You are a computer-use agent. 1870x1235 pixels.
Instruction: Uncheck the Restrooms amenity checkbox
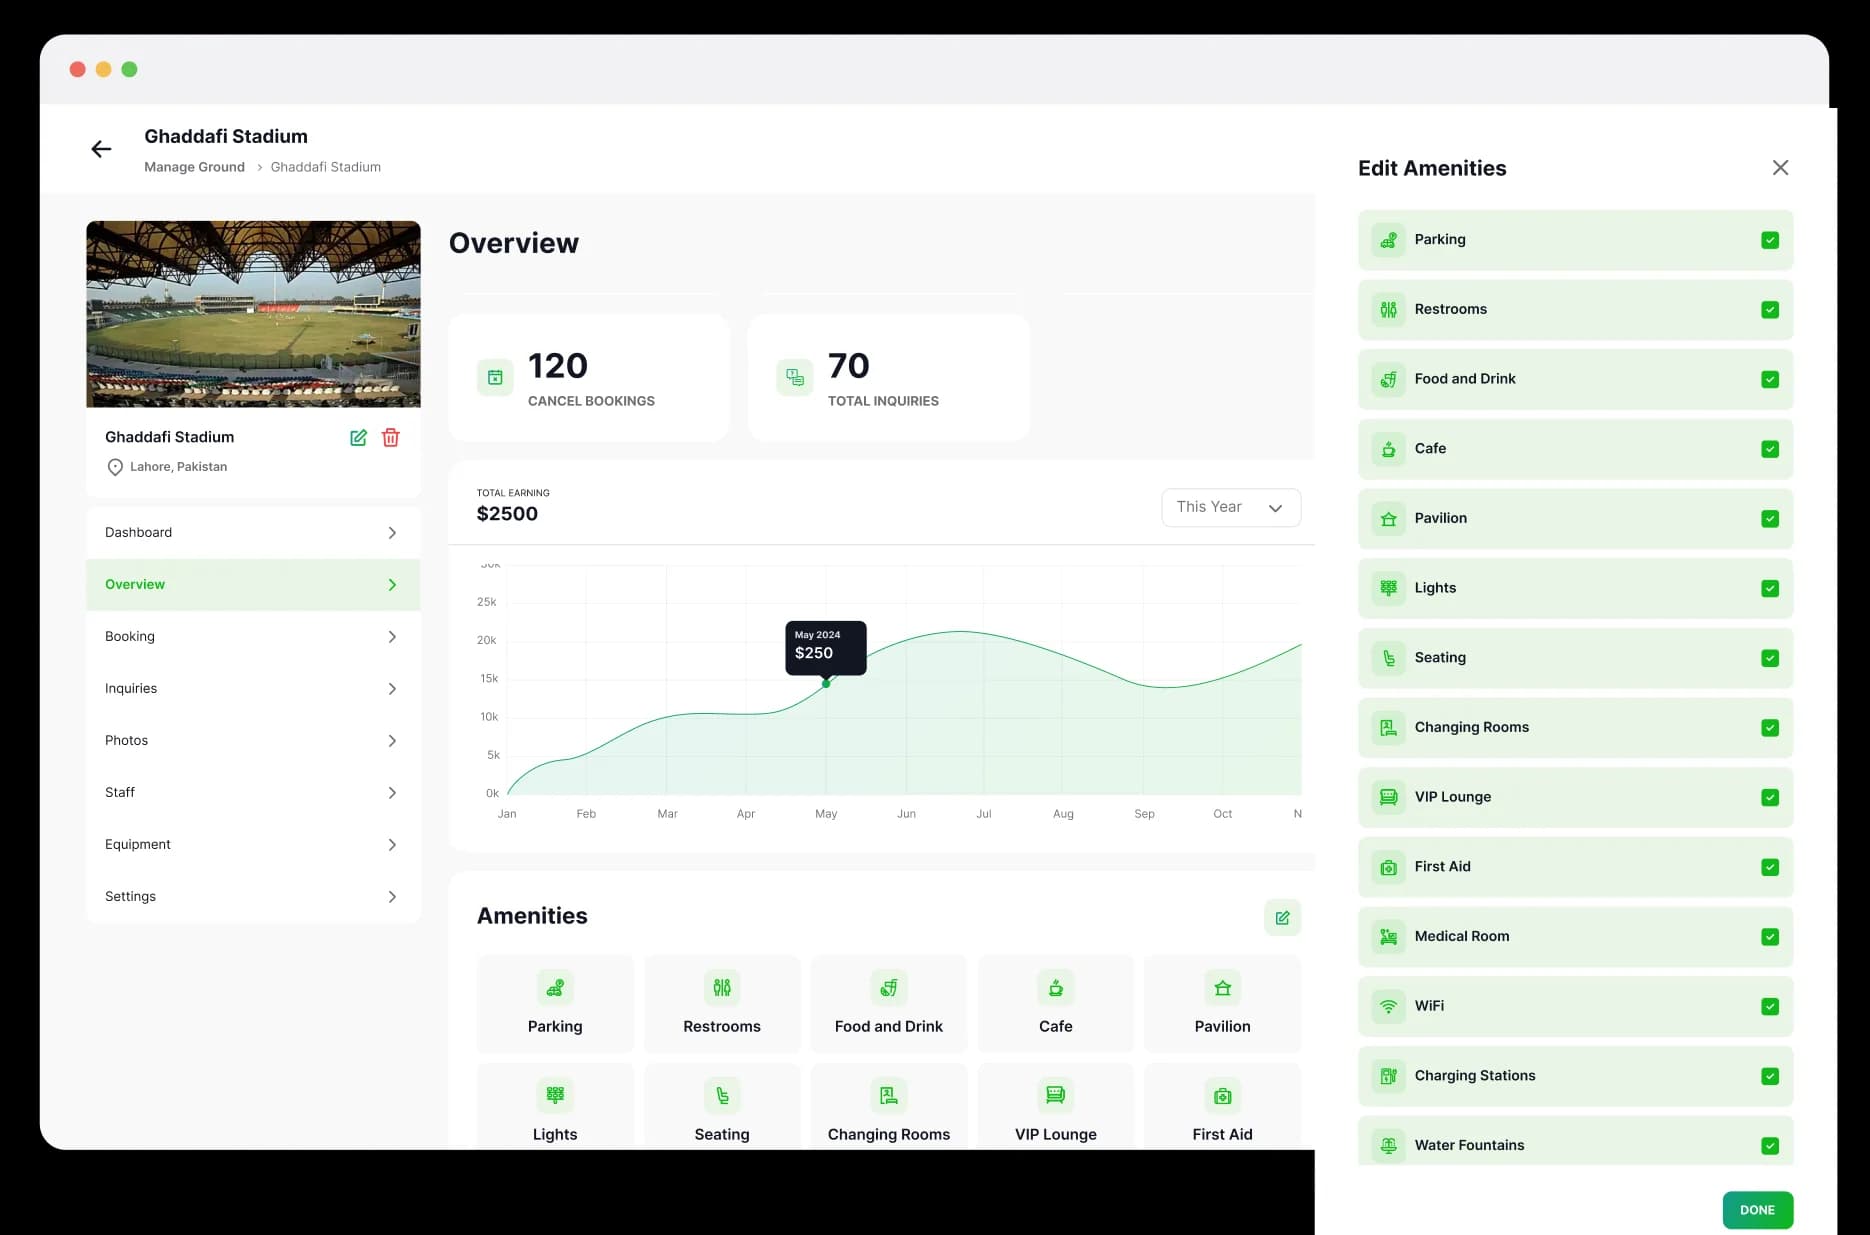coord(1770,310)
